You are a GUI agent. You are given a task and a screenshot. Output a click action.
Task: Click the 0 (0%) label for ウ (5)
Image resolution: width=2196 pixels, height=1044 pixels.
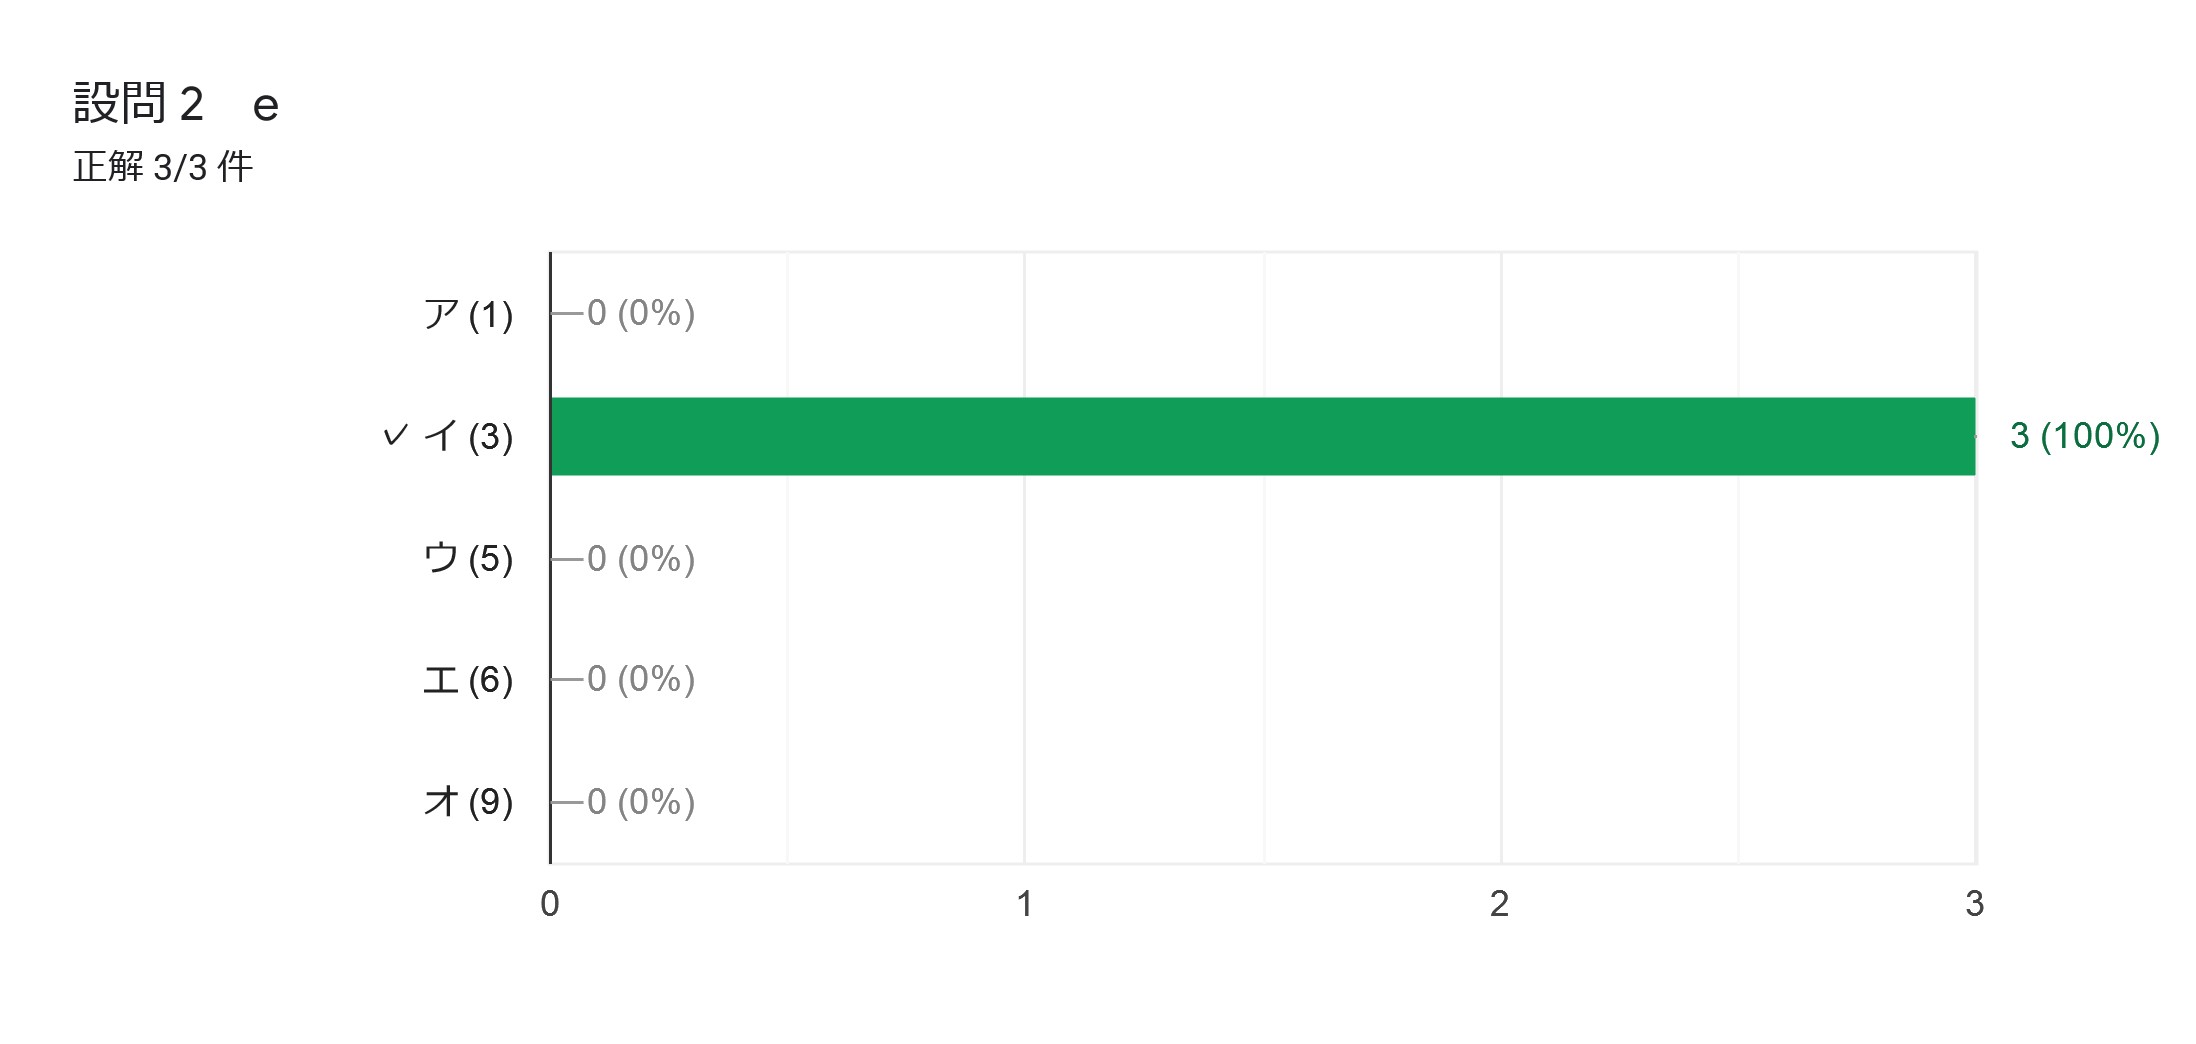coord(641,558)
